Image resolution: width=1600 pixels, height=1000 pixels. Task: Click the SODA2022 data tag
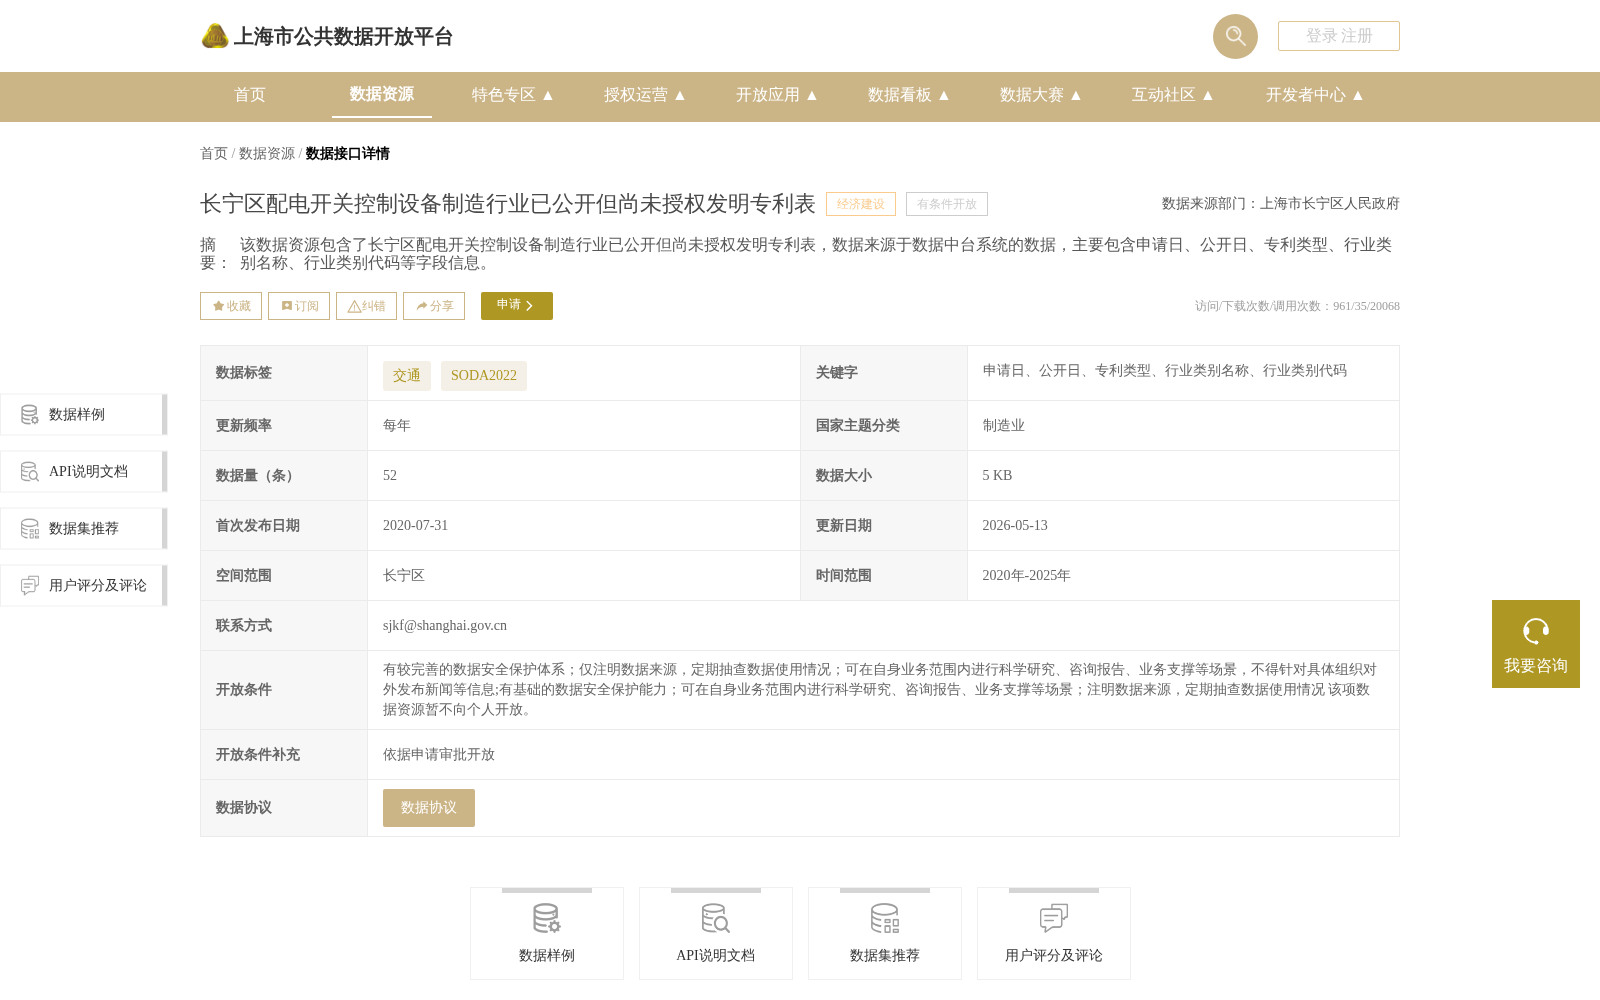click(484, 376)
